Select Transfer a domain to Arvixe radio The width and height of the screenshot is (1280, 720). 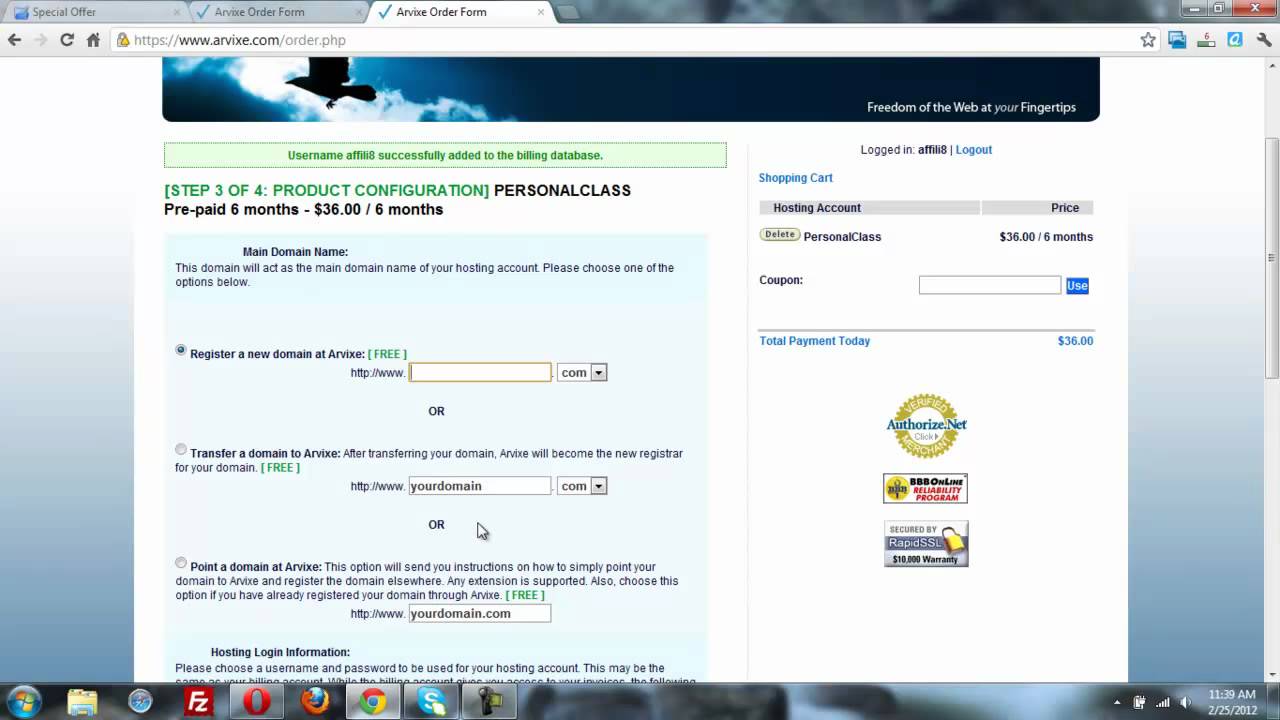click(181, 450)
